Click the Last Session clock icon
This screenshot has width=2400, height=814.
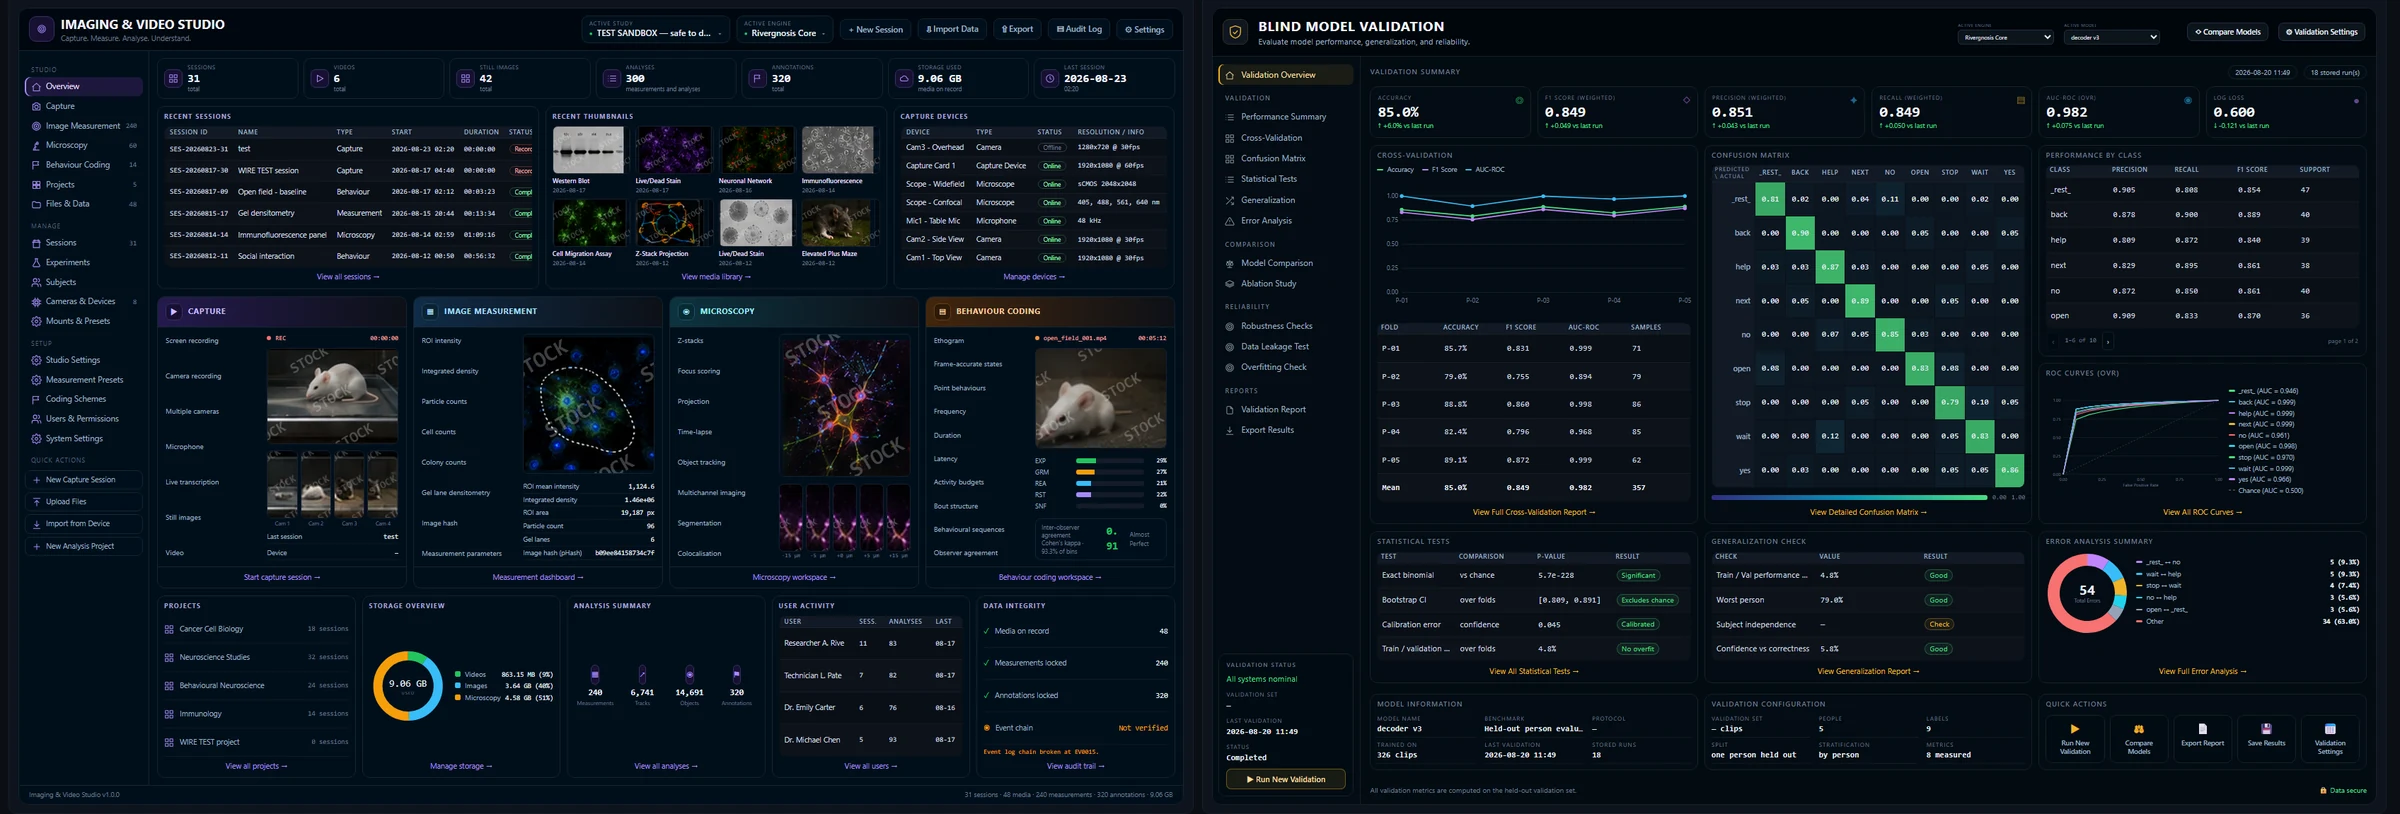point(1050,78)
